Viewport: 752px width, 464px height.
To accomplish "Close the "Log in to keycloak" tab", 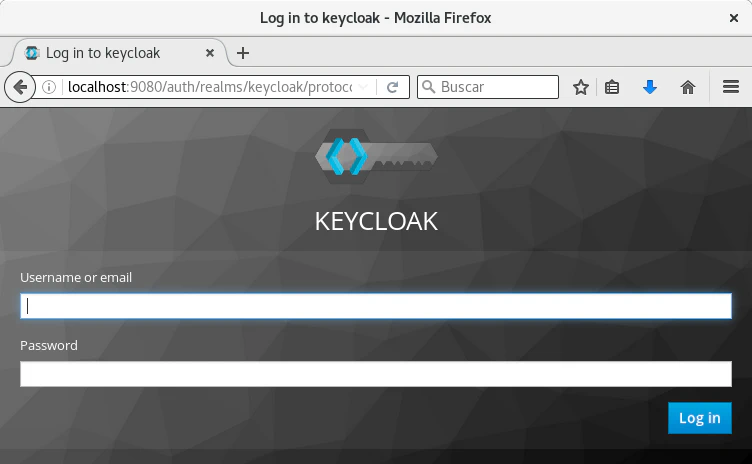I will click(x=210, y=53).
